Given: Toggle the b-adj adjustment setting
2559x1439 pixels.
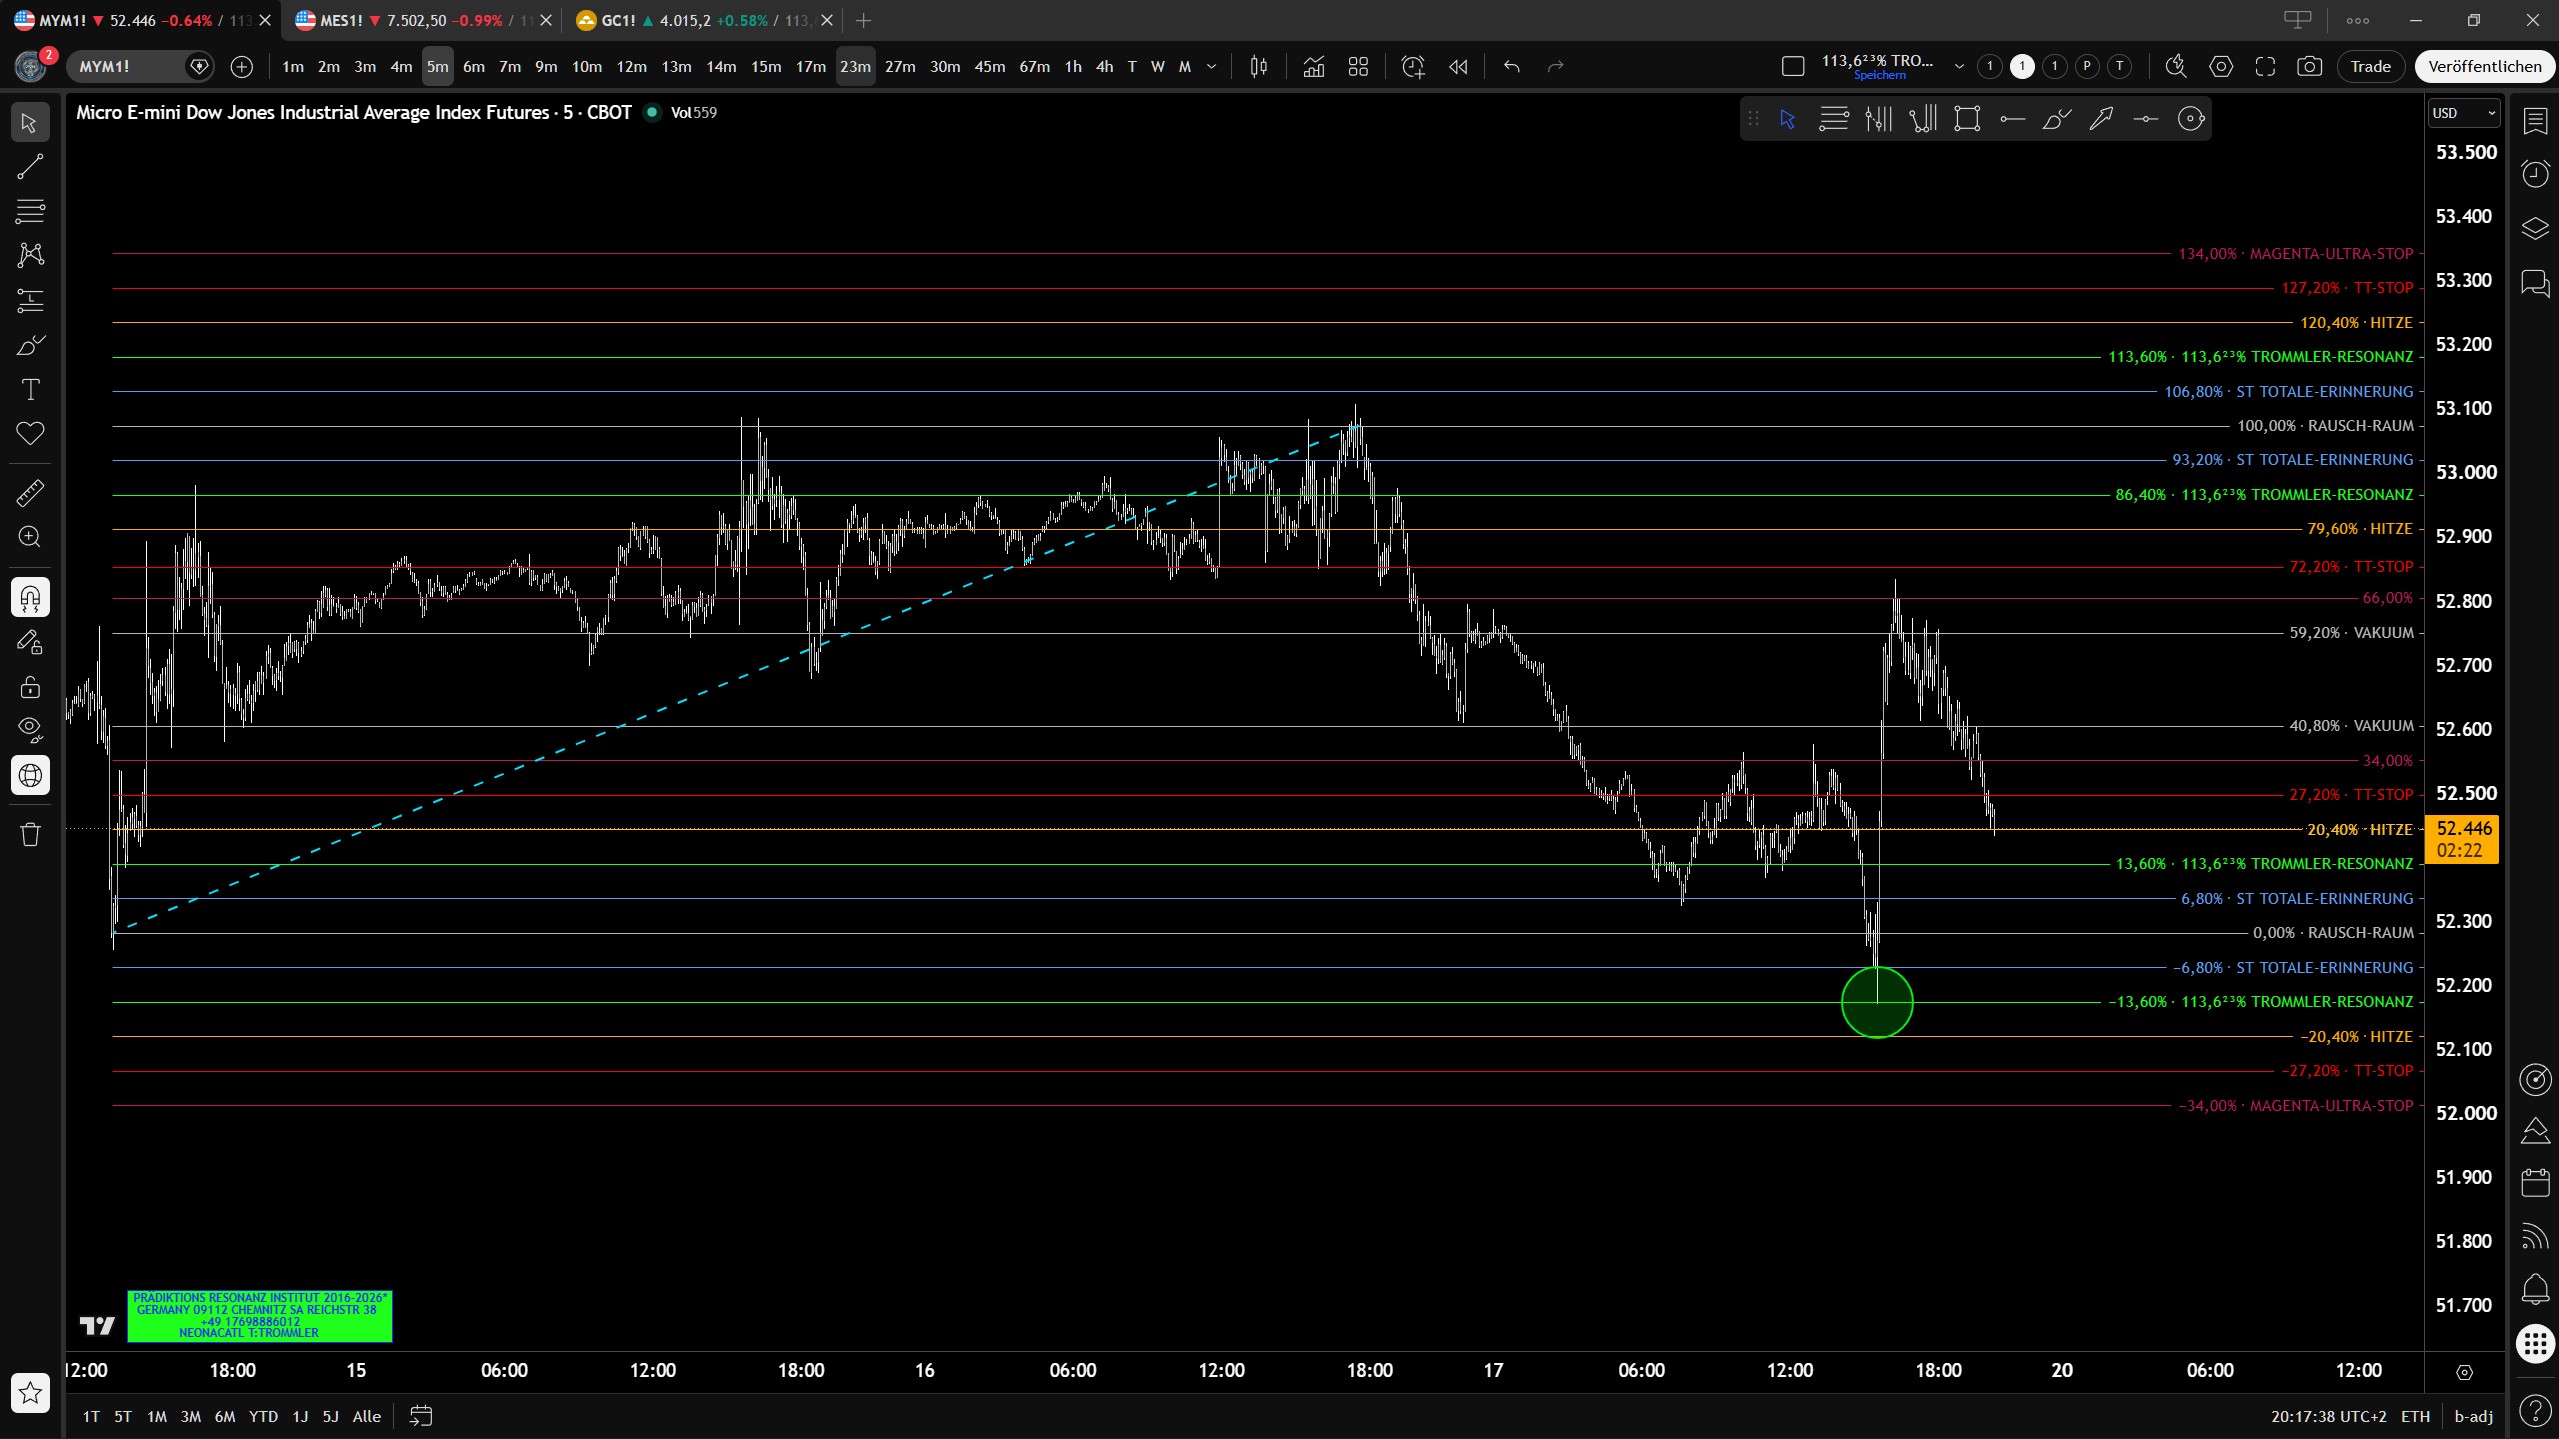Looking at the screenshot, I should 2473,1416.
